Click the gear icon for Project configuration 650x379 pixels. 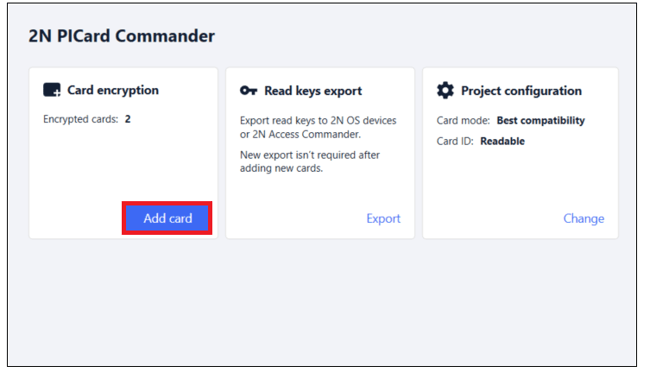(445, 90)
